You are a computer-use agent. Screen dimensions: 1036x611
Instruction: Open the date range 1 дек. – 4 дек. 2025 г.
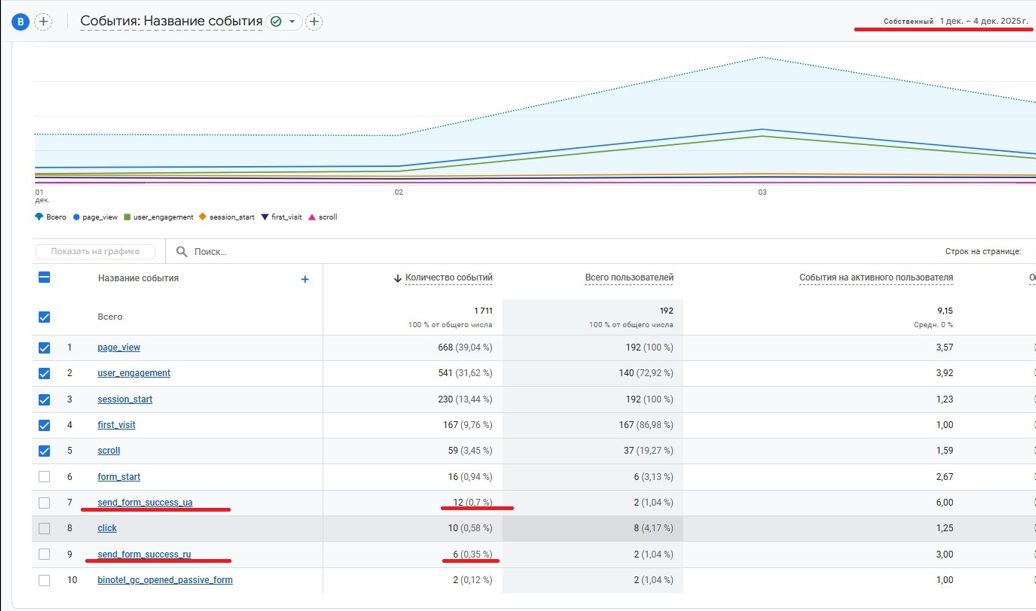point(984,21)
